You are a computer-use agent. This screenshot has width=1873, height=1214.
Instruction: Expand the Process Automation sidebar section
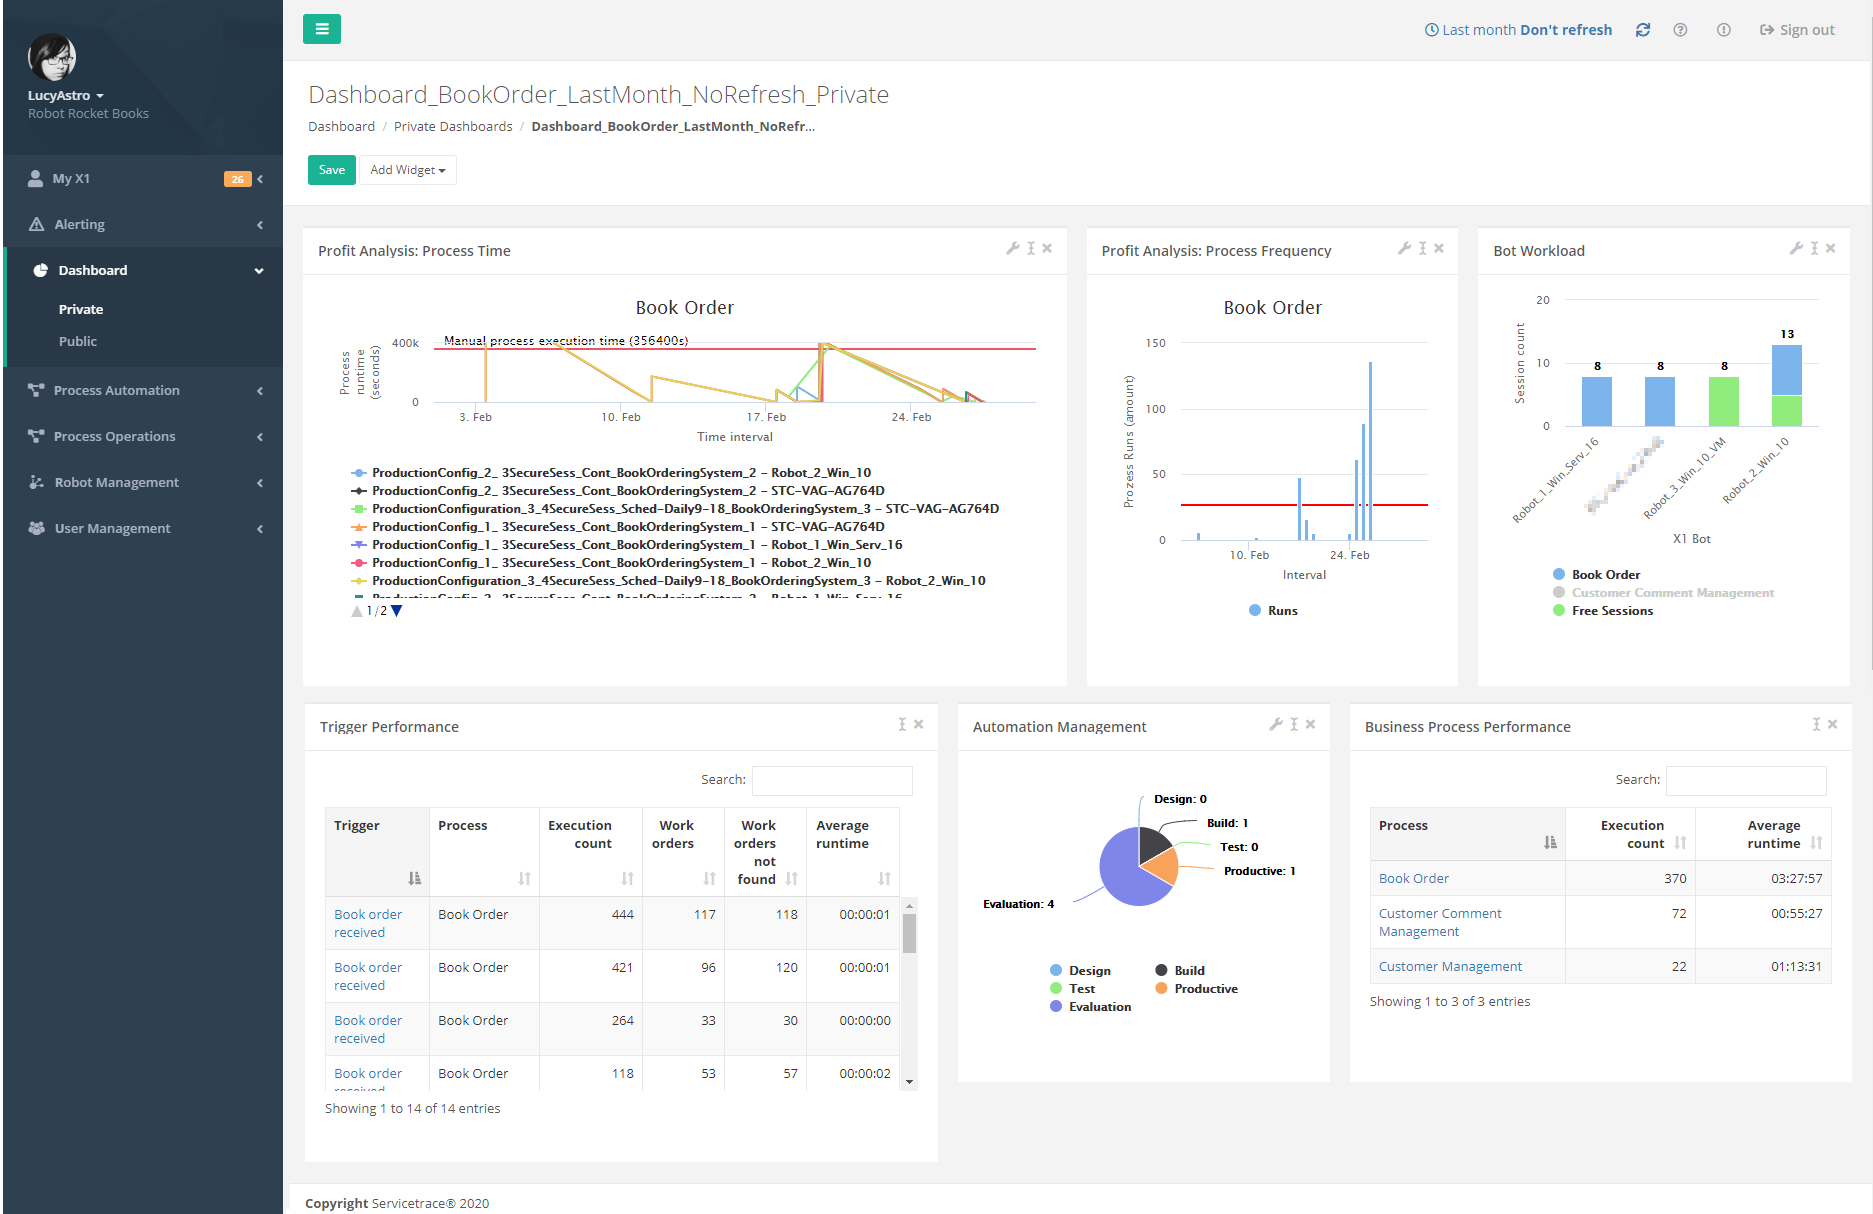[117, 390]
